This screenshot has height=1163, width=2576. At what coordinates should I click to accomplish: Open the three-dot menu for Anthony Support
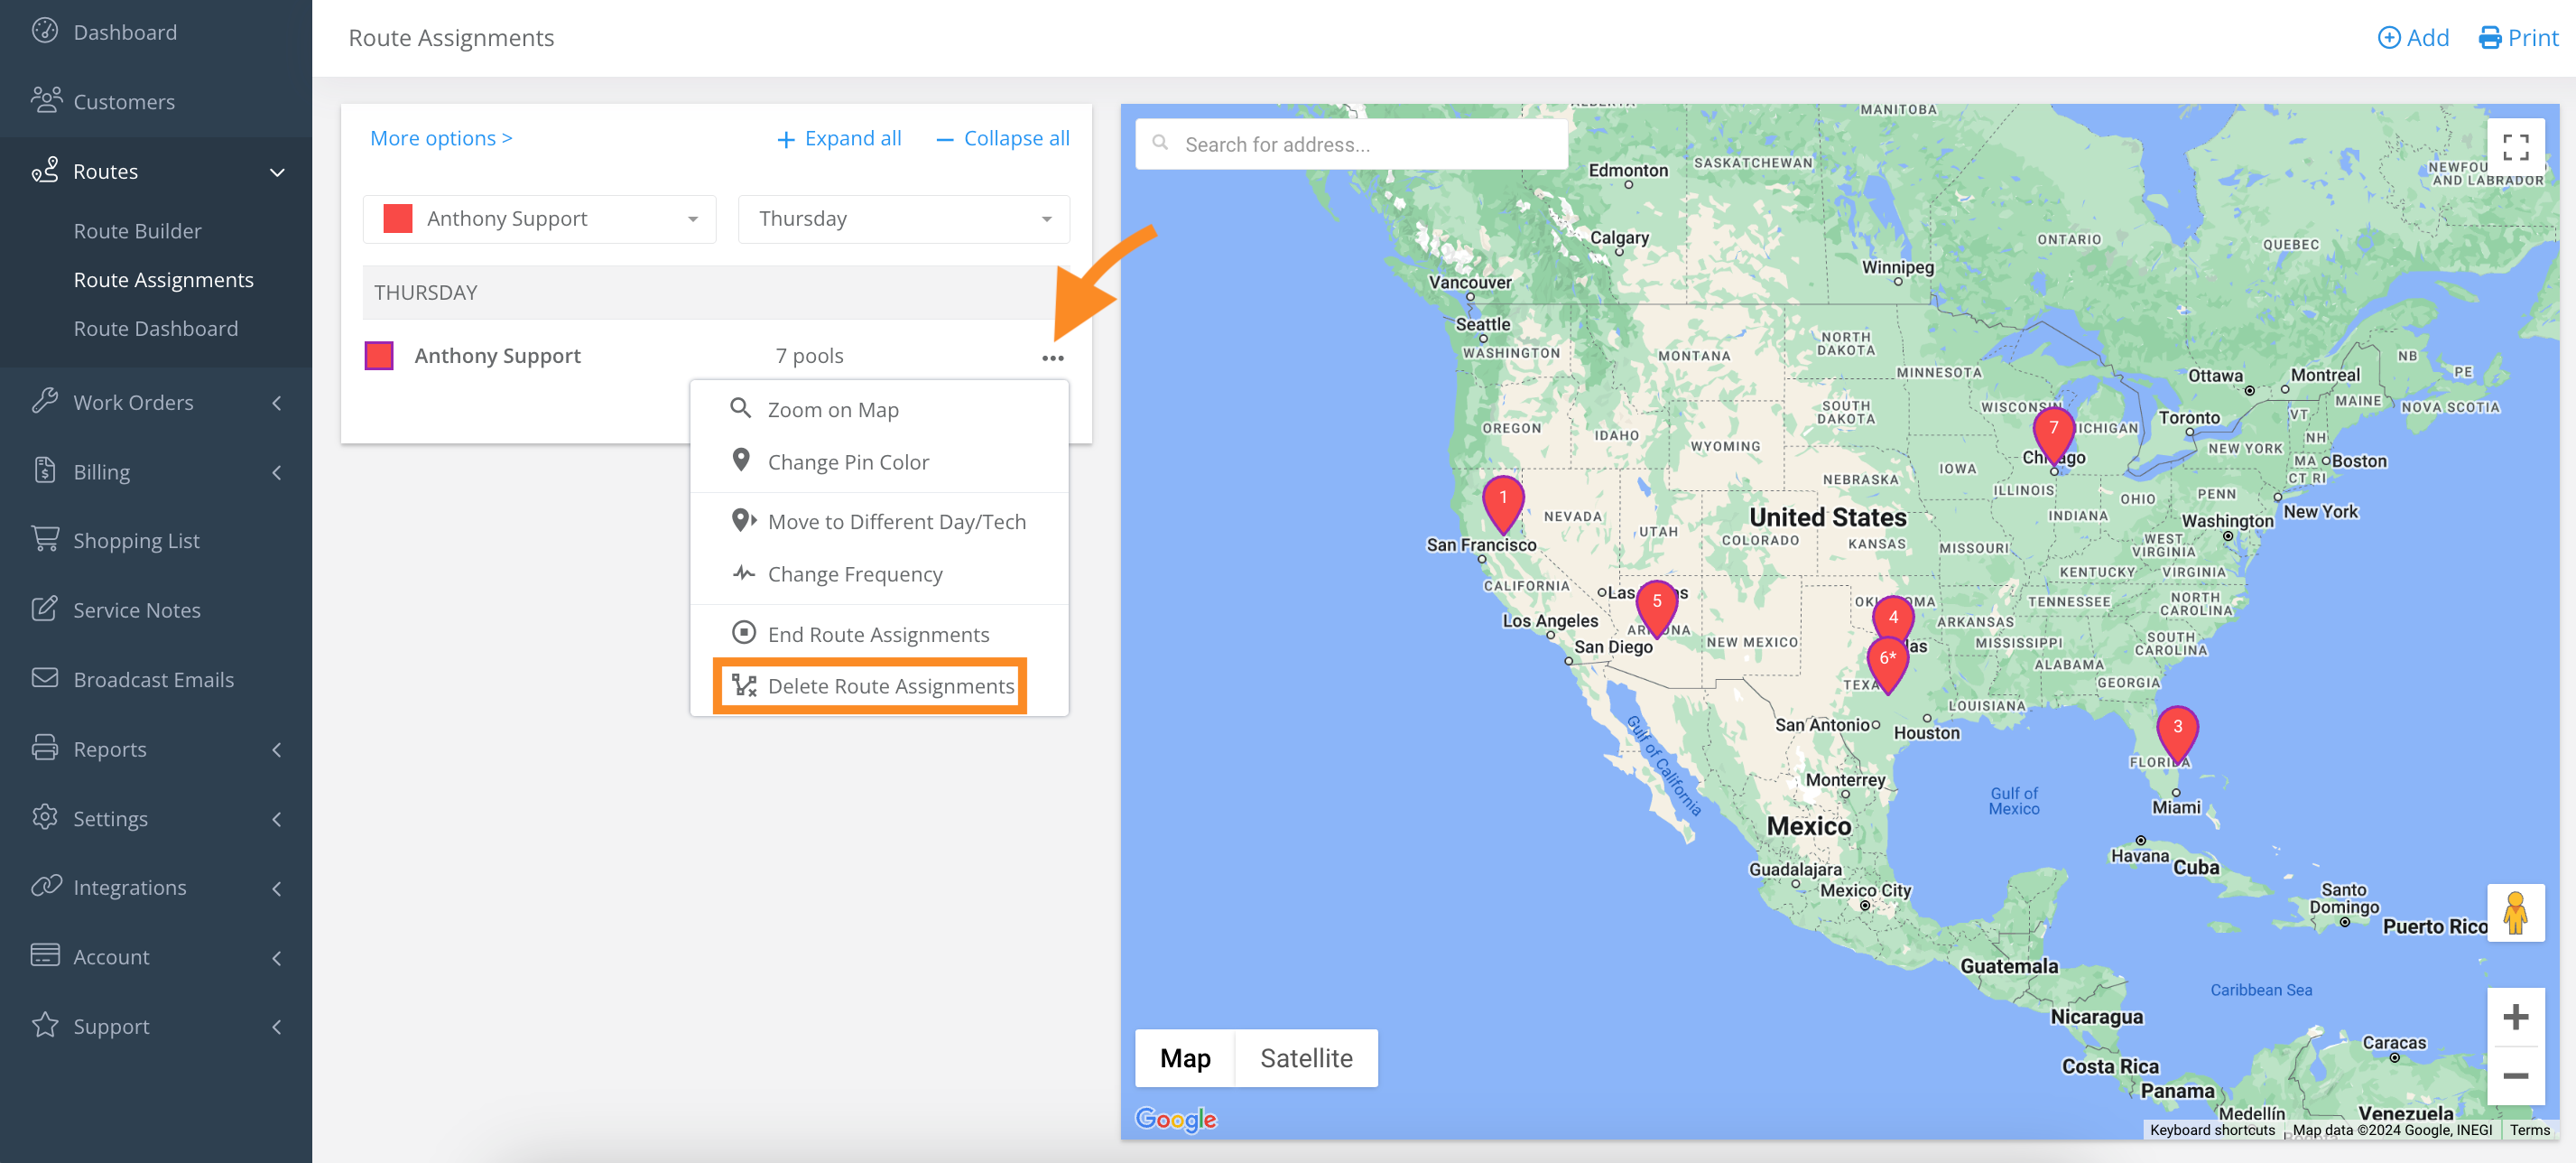[1052, 358]
